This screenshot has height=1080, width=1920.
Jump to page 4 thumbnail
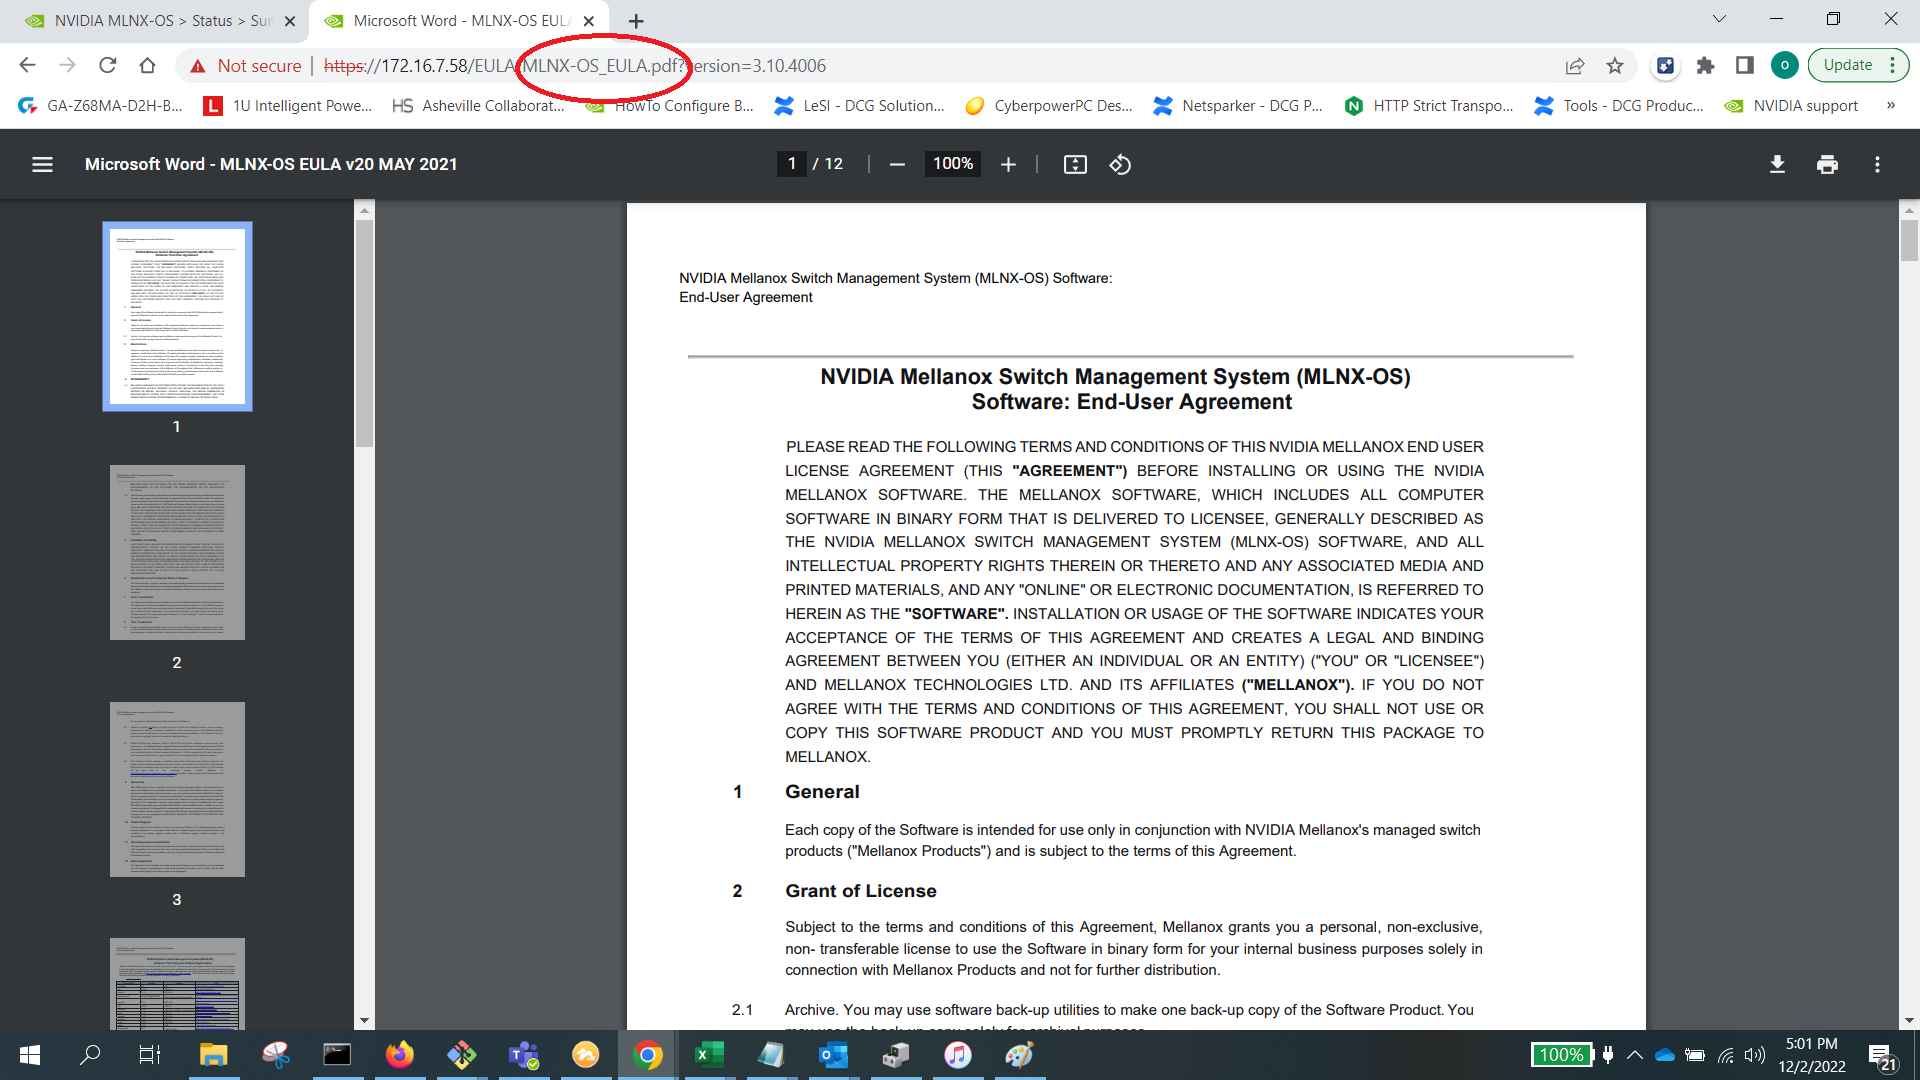[x=177, y=983]
